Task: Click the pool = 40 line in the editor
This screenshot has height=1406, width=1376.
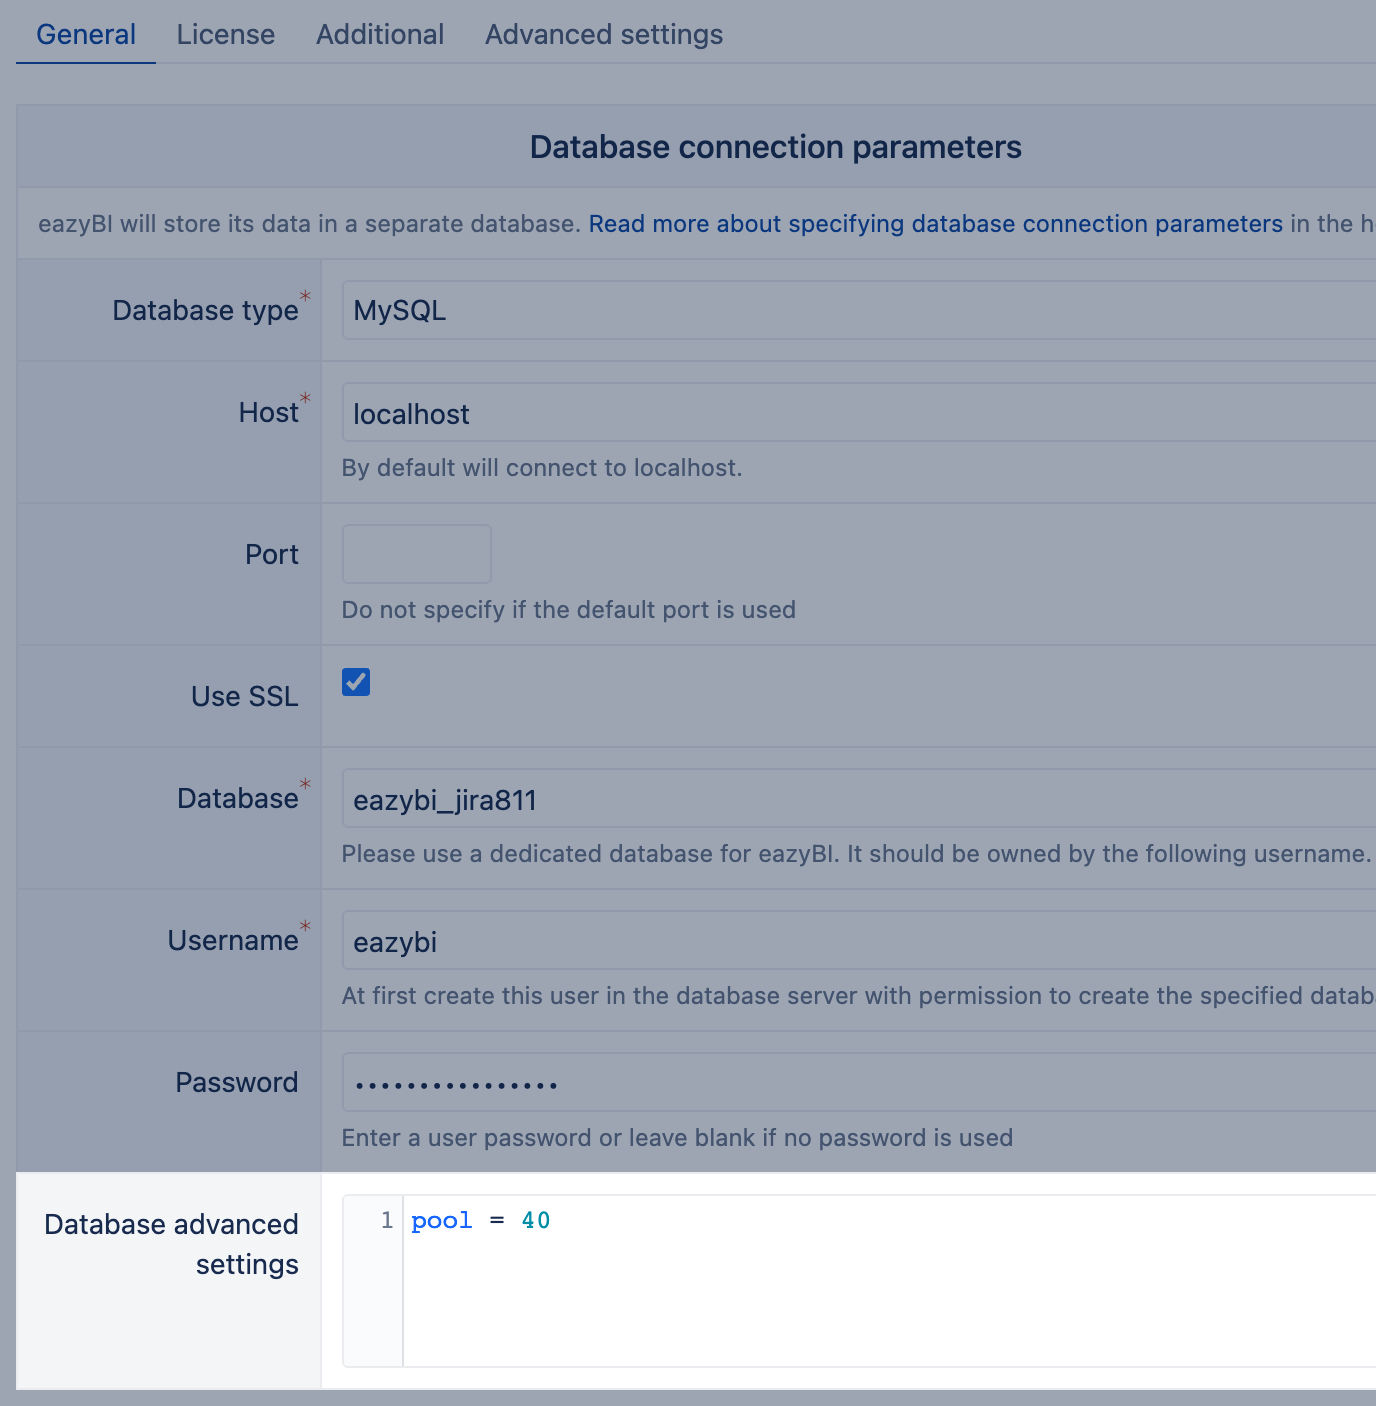Action: 481,1221
